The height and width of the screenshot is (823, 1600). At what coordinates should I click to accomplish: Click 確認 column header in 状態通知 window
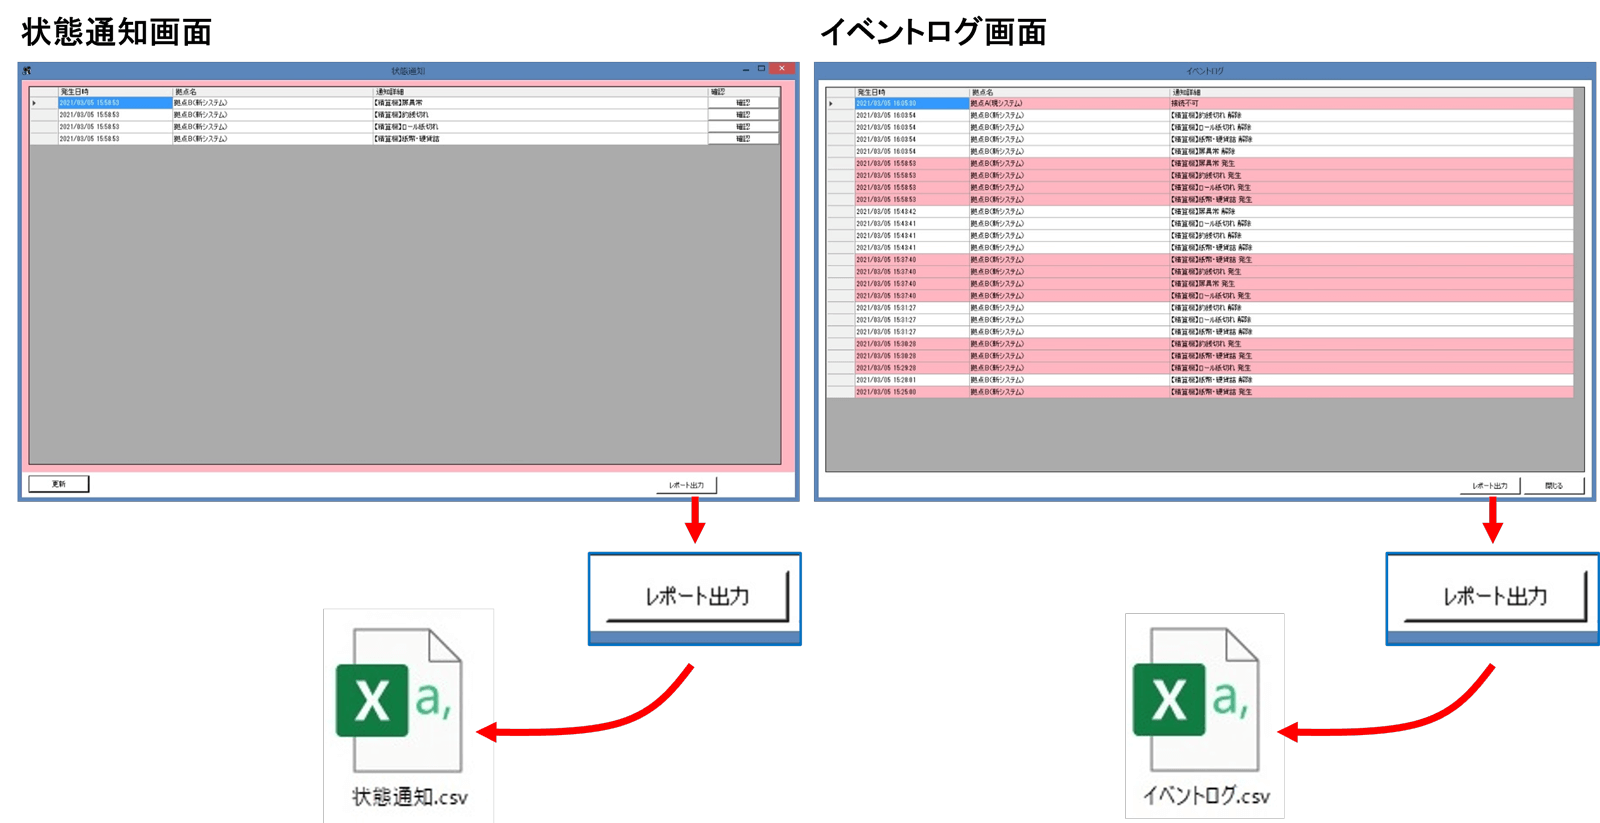click(744, 92)
